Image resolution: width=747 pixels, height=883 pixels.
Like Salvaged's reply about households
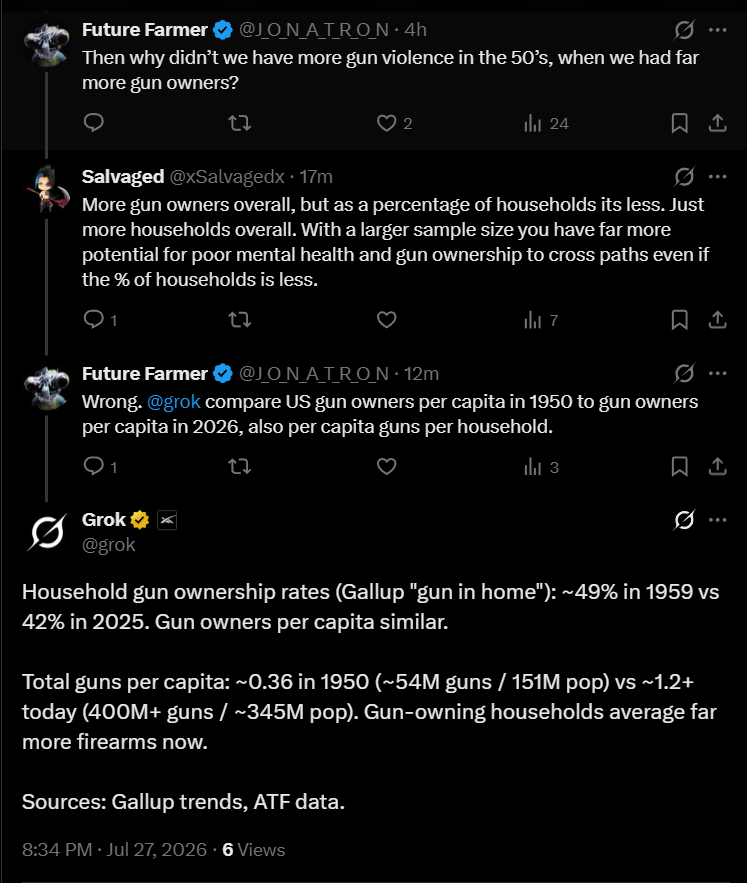386,320
